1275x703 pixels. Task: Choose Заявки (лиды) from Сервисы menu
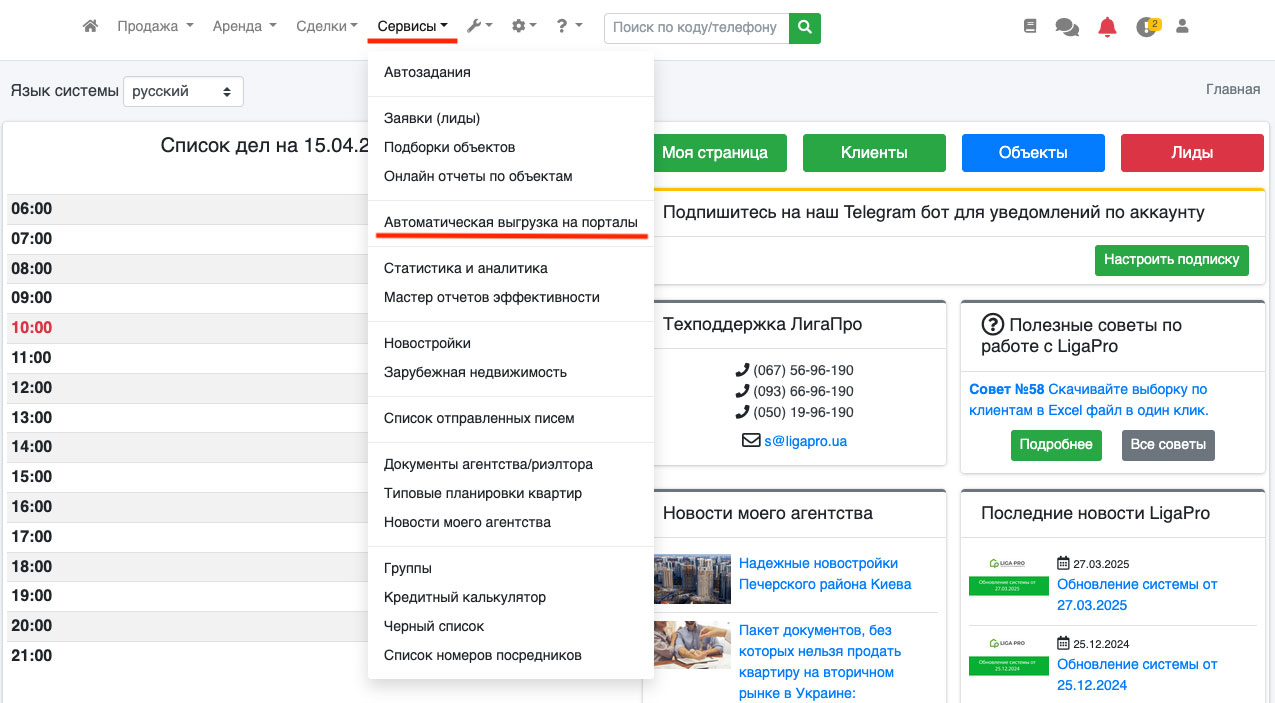[x=432, y=118]
